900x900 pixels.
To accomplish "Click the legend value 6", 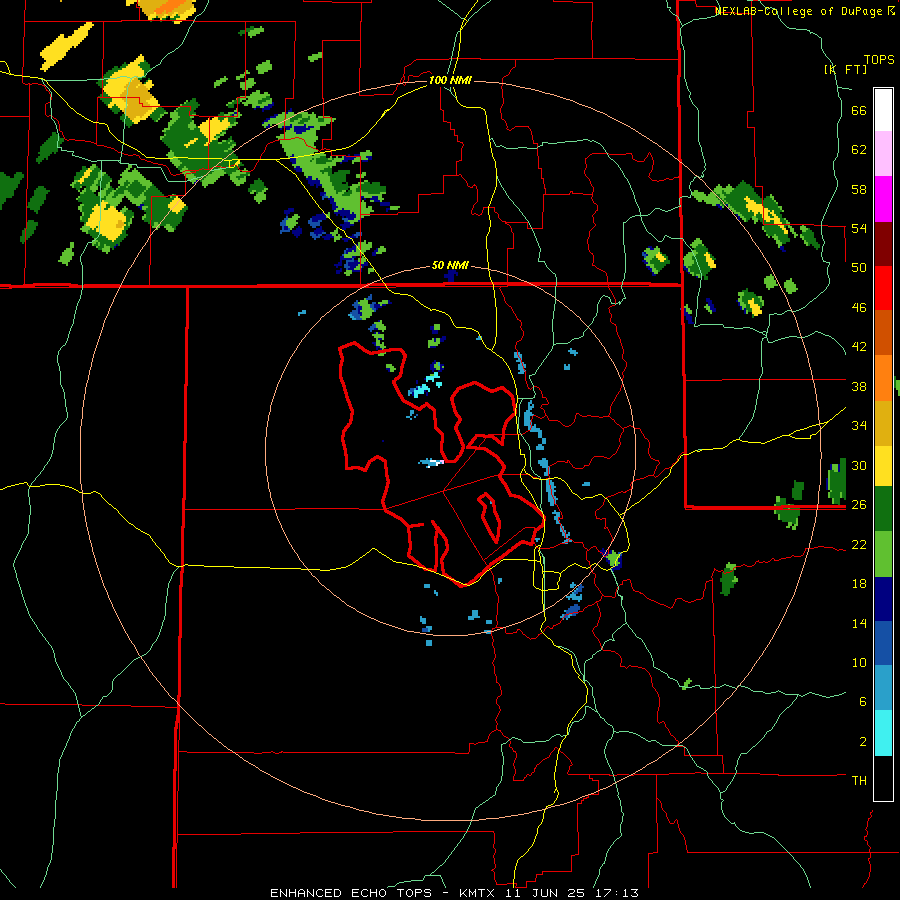I will (863, 702).
